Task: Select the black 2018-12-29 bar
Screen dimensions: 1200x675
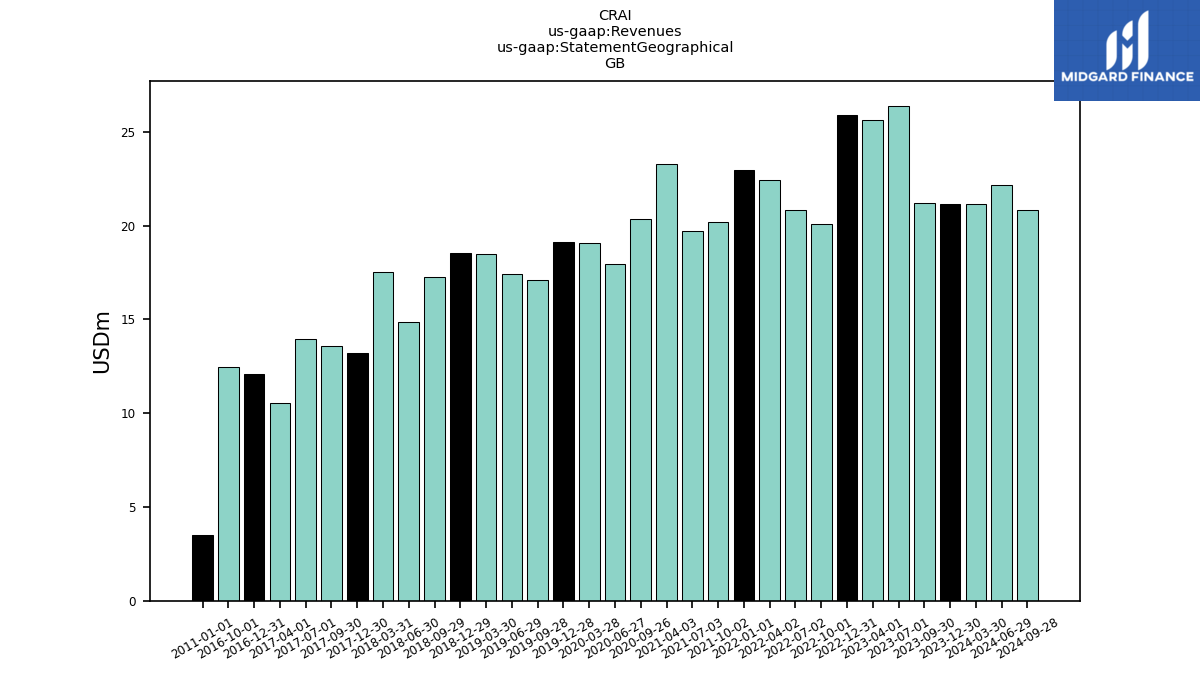Action: pos(460,427)
